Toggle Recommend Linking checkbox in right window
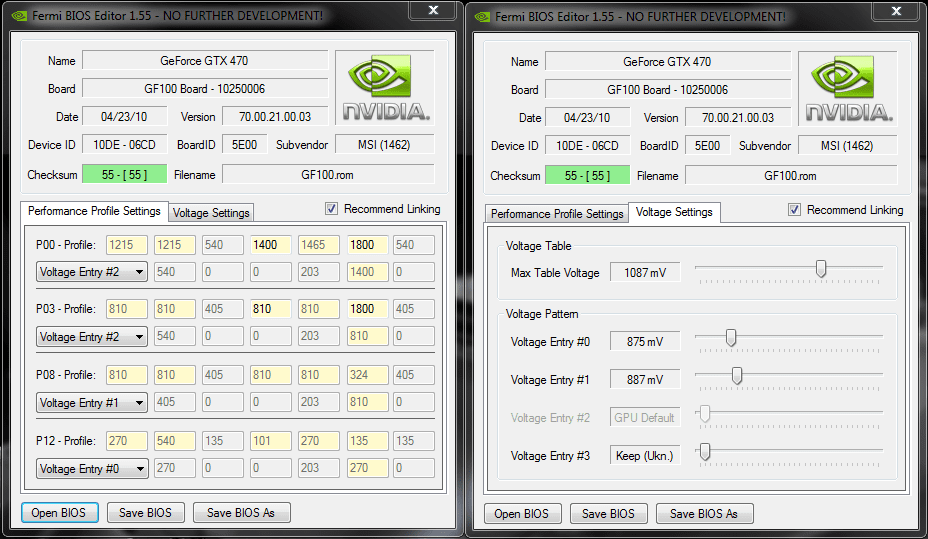The height and width of the screenshot is (539, 928). click(794, 210)
